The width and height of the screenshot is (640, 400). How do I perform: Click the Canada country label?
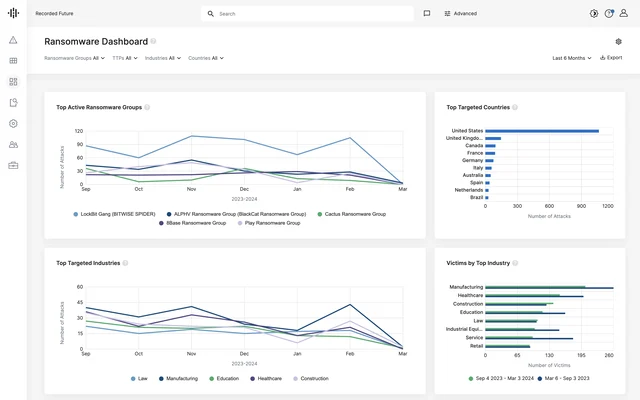tap(474, 146)
